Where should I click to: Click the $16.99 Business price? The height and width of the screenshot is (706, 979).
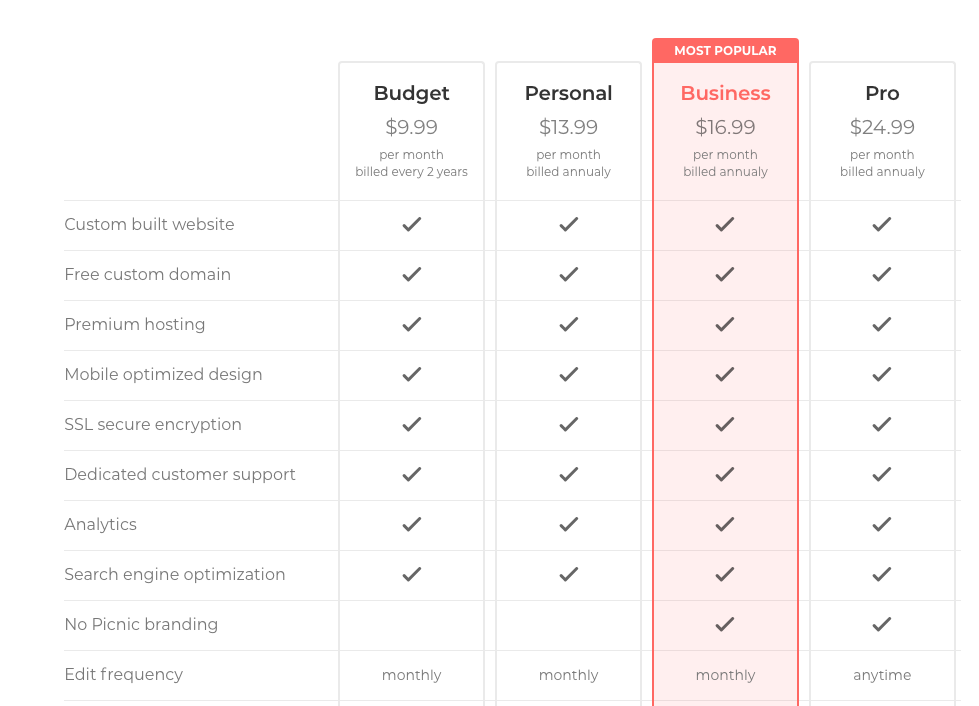[x=725, y=127]
